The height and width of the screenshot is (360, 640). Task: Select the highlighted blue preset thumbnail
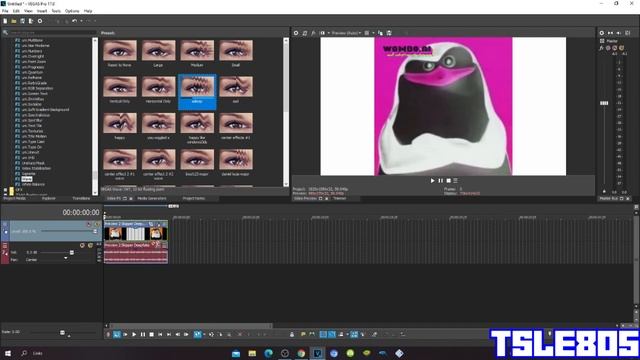point(197,91)
